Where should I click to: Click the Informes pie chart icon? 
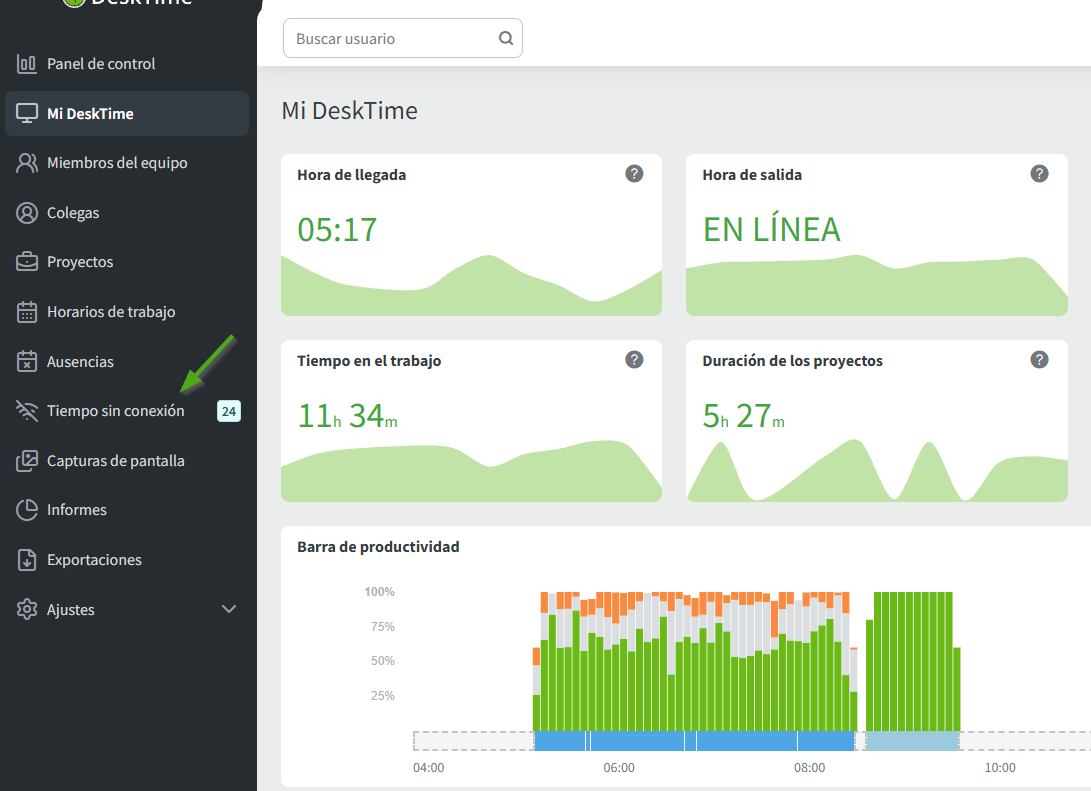click(x=27, y=510)
